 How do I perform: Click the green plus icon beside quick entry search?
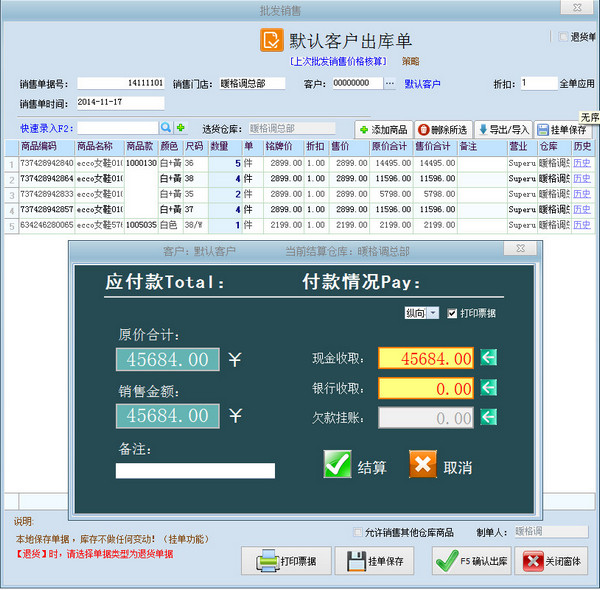181,128
